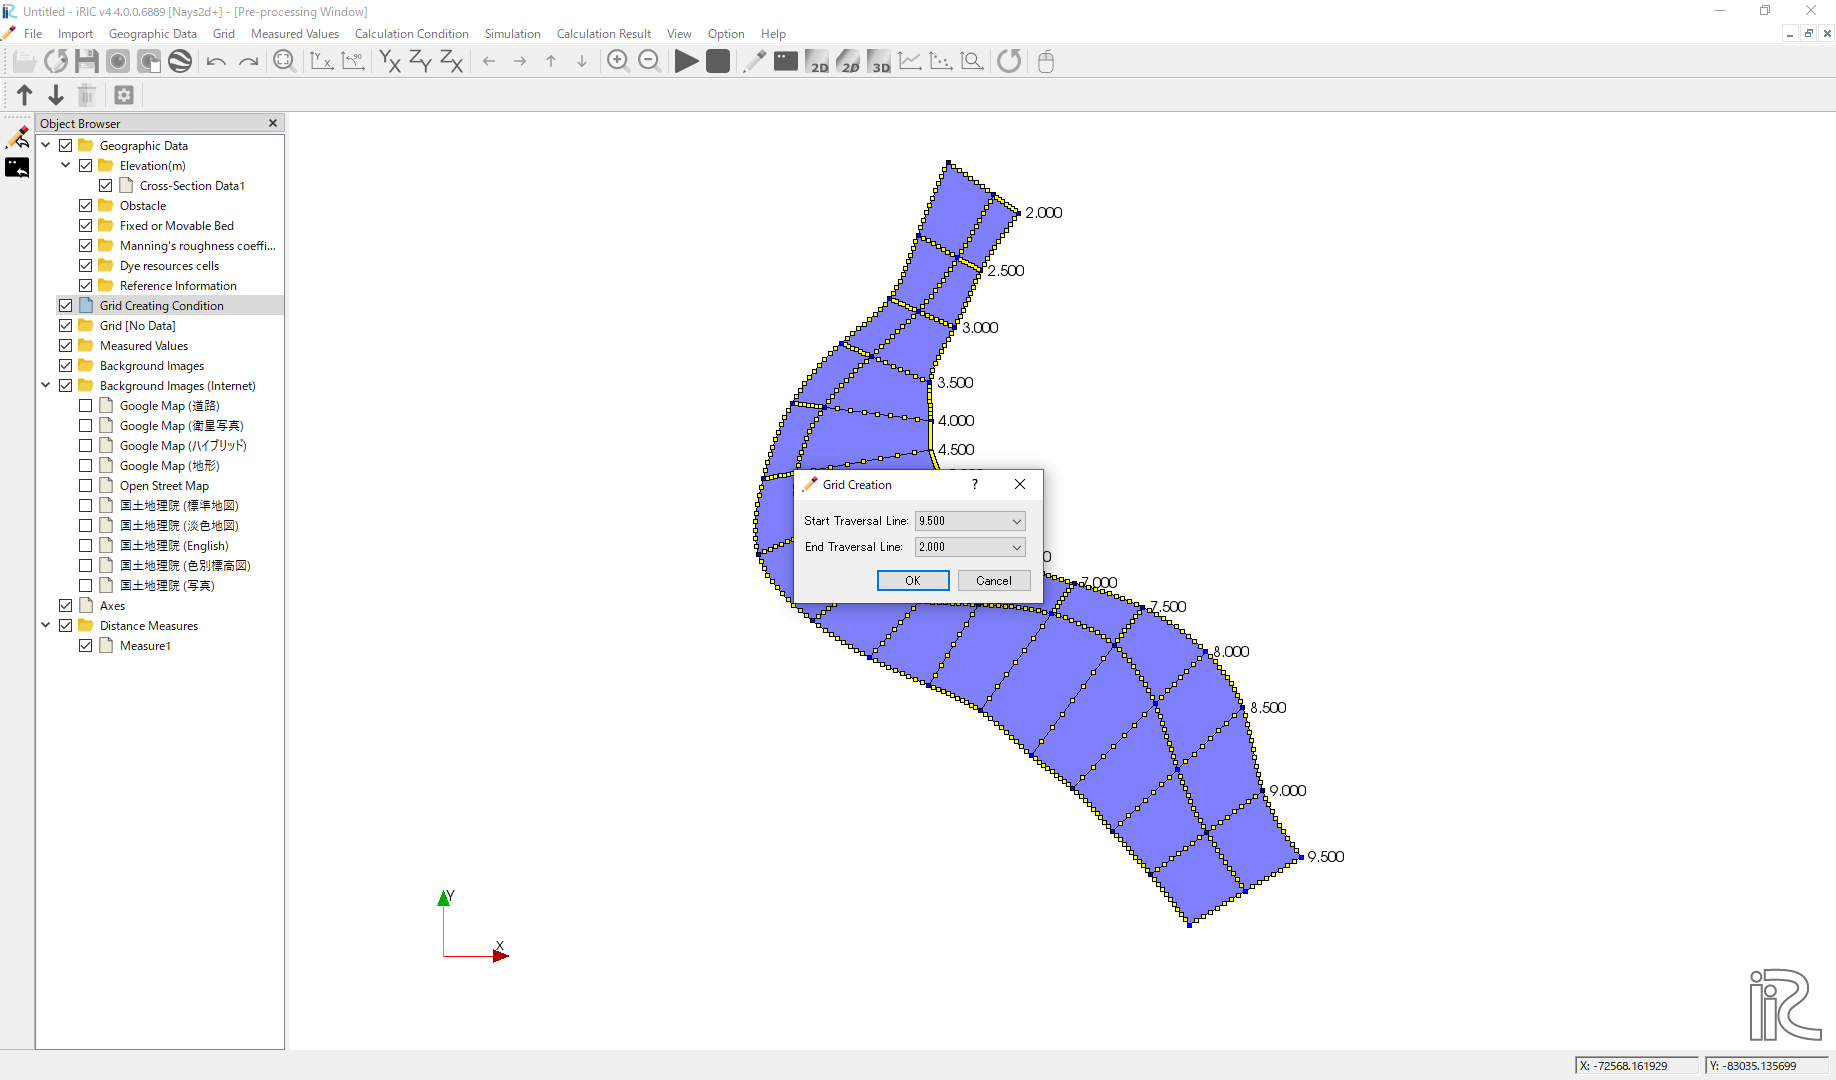Click the Undo arrow icon

(216, 62)
